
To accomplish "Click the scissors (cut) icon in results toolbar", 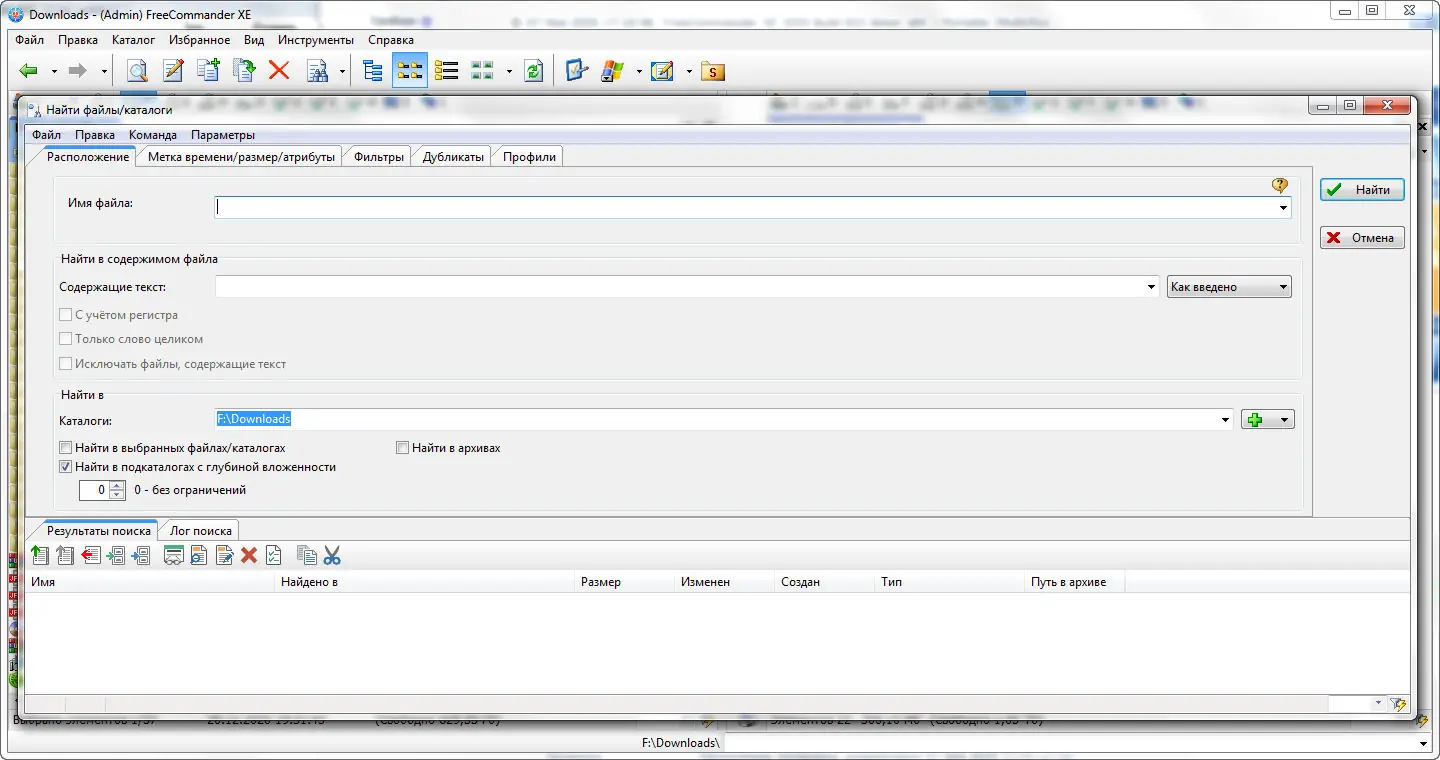I will tap(331, 554).
